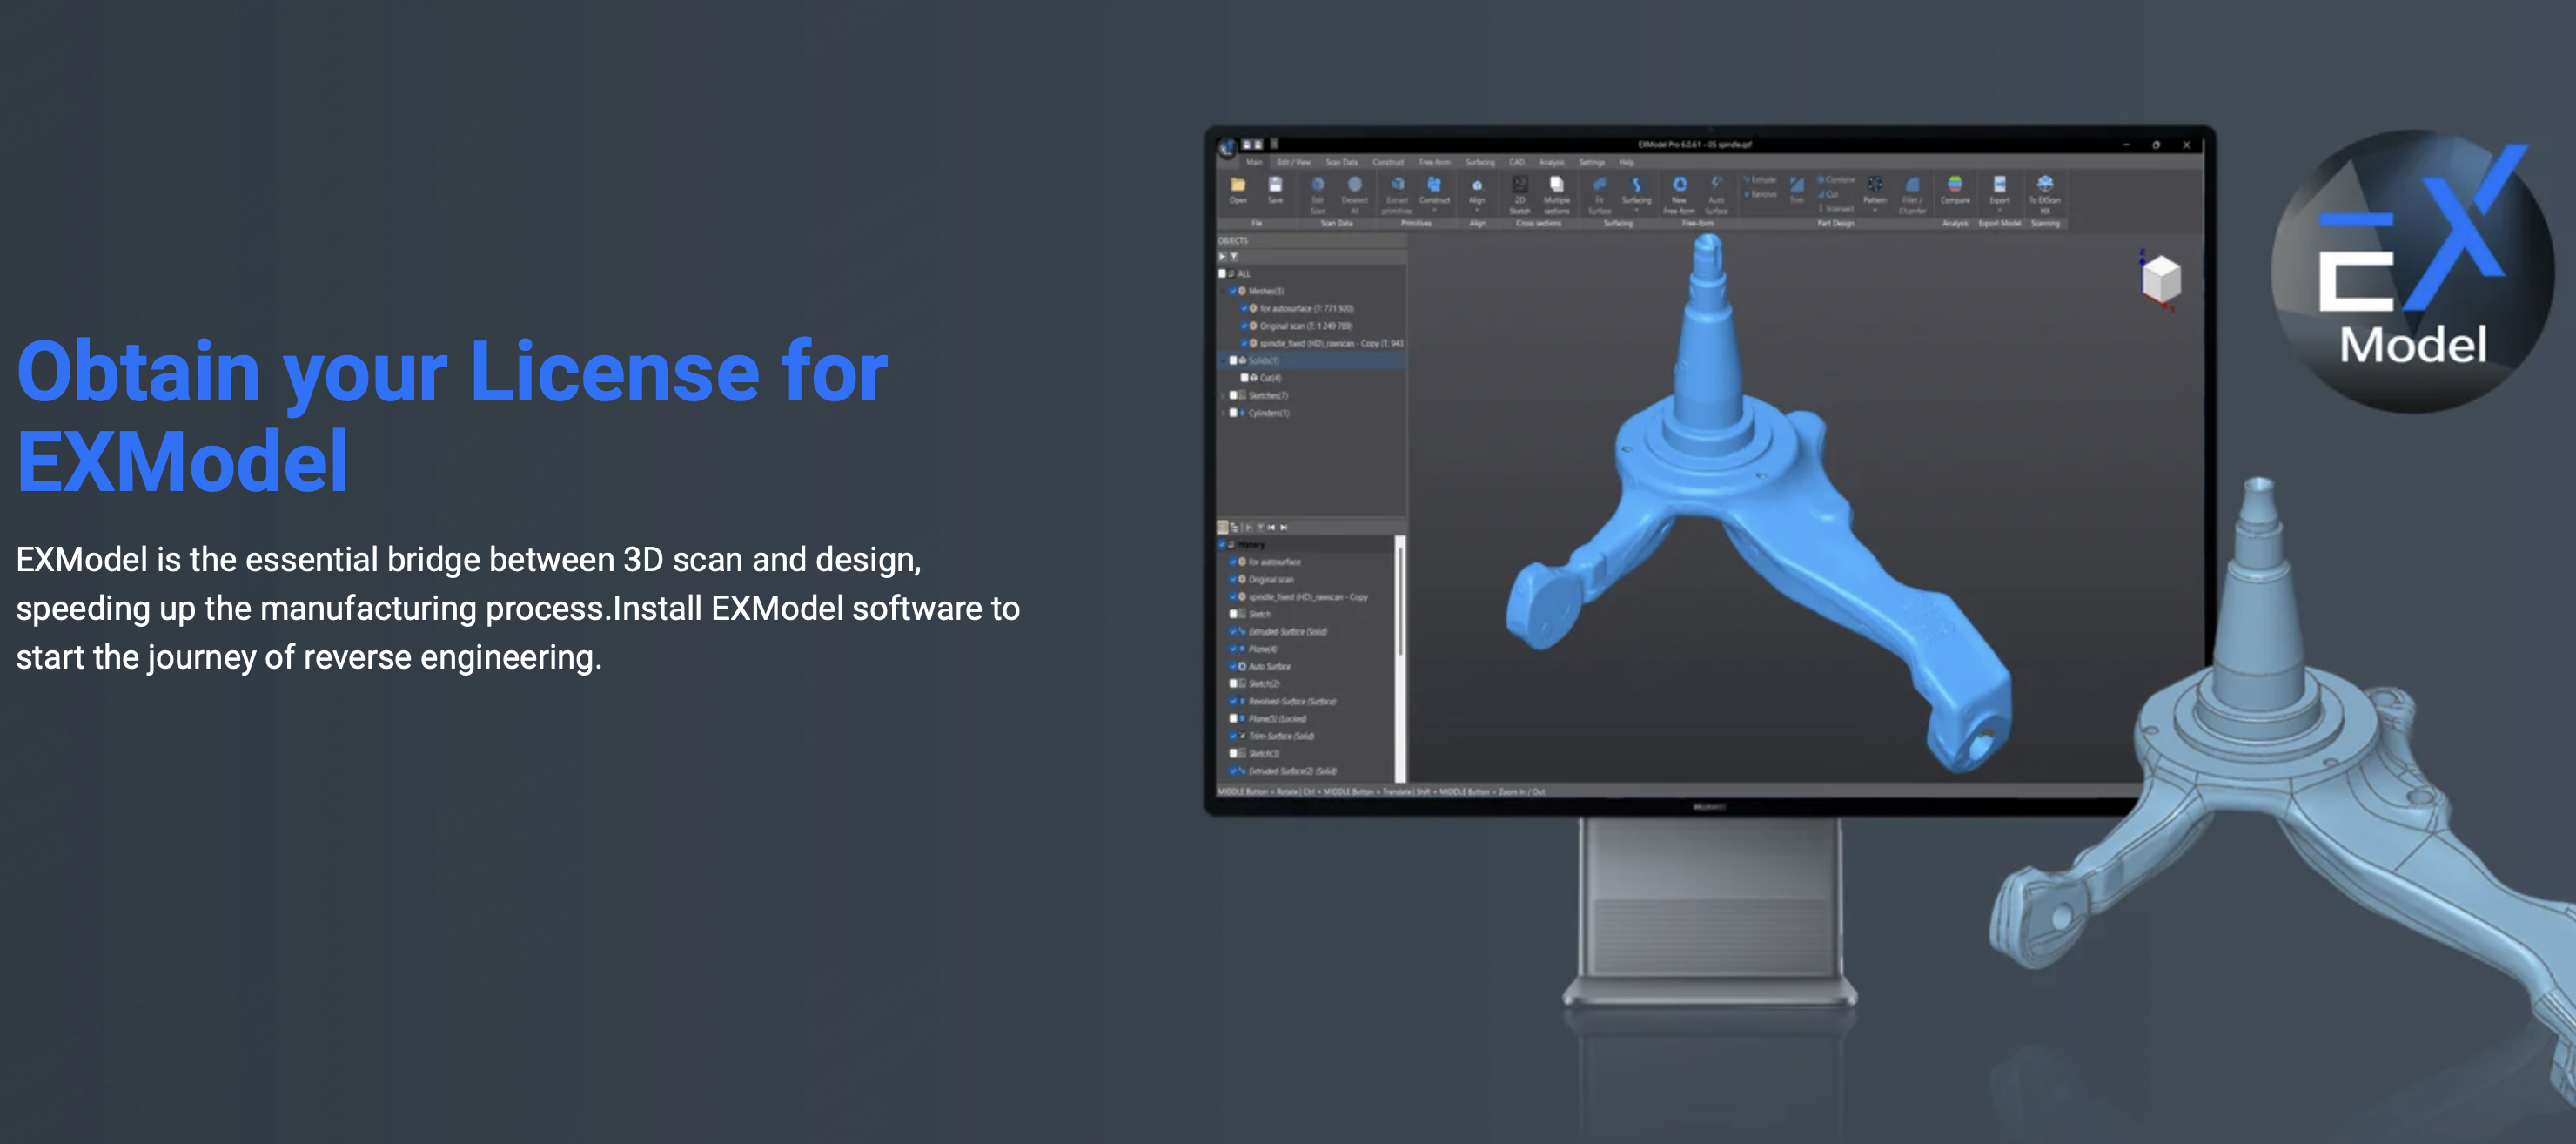Image resolution: width=2576 pixels, height=1144 pixels.
Task: Enable the Sketches(7) checkbox
Action: point(1234,396)
